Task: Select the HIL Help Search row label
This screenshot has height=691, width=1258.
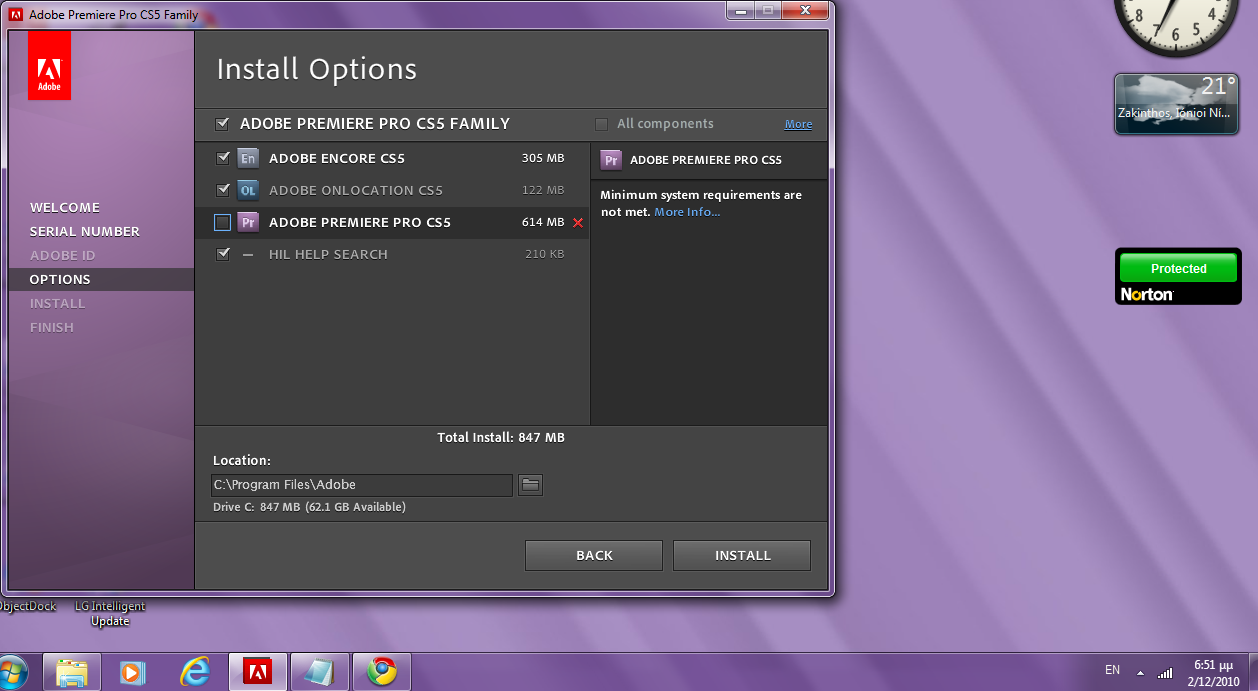Action: coord(328,254)
